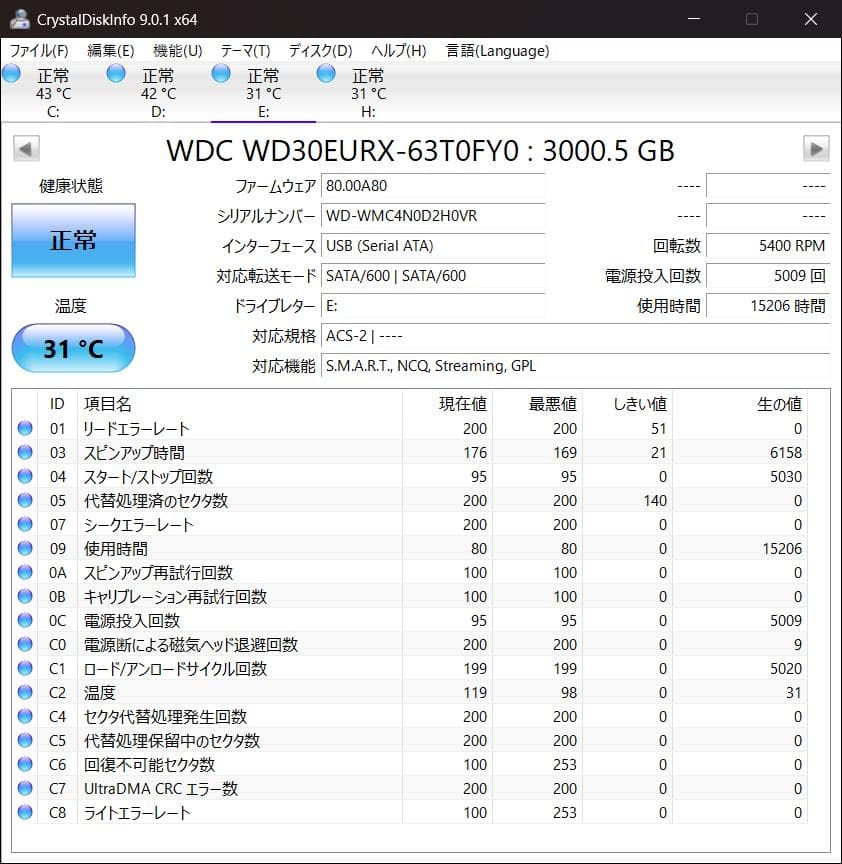Click the status dot beside 温度 attribute
This screenshot has height=864, width=842.
[25, 692]
